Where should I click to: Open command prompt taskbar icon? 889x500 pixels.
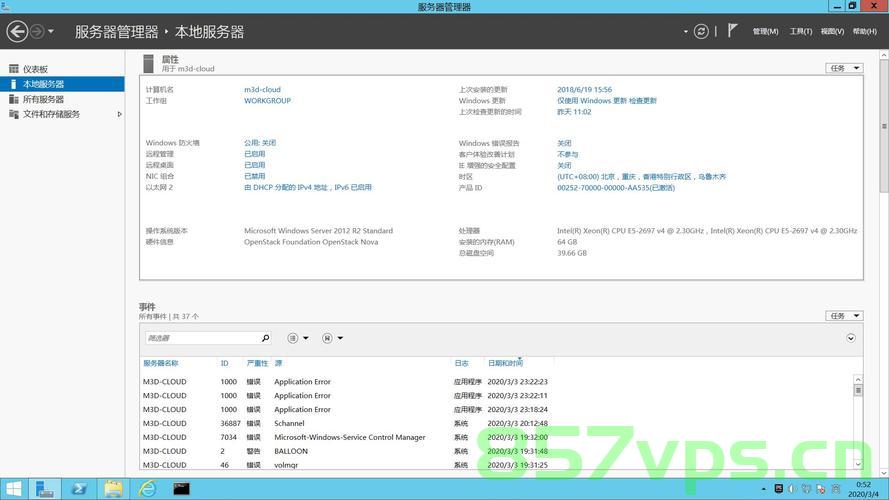181,489
